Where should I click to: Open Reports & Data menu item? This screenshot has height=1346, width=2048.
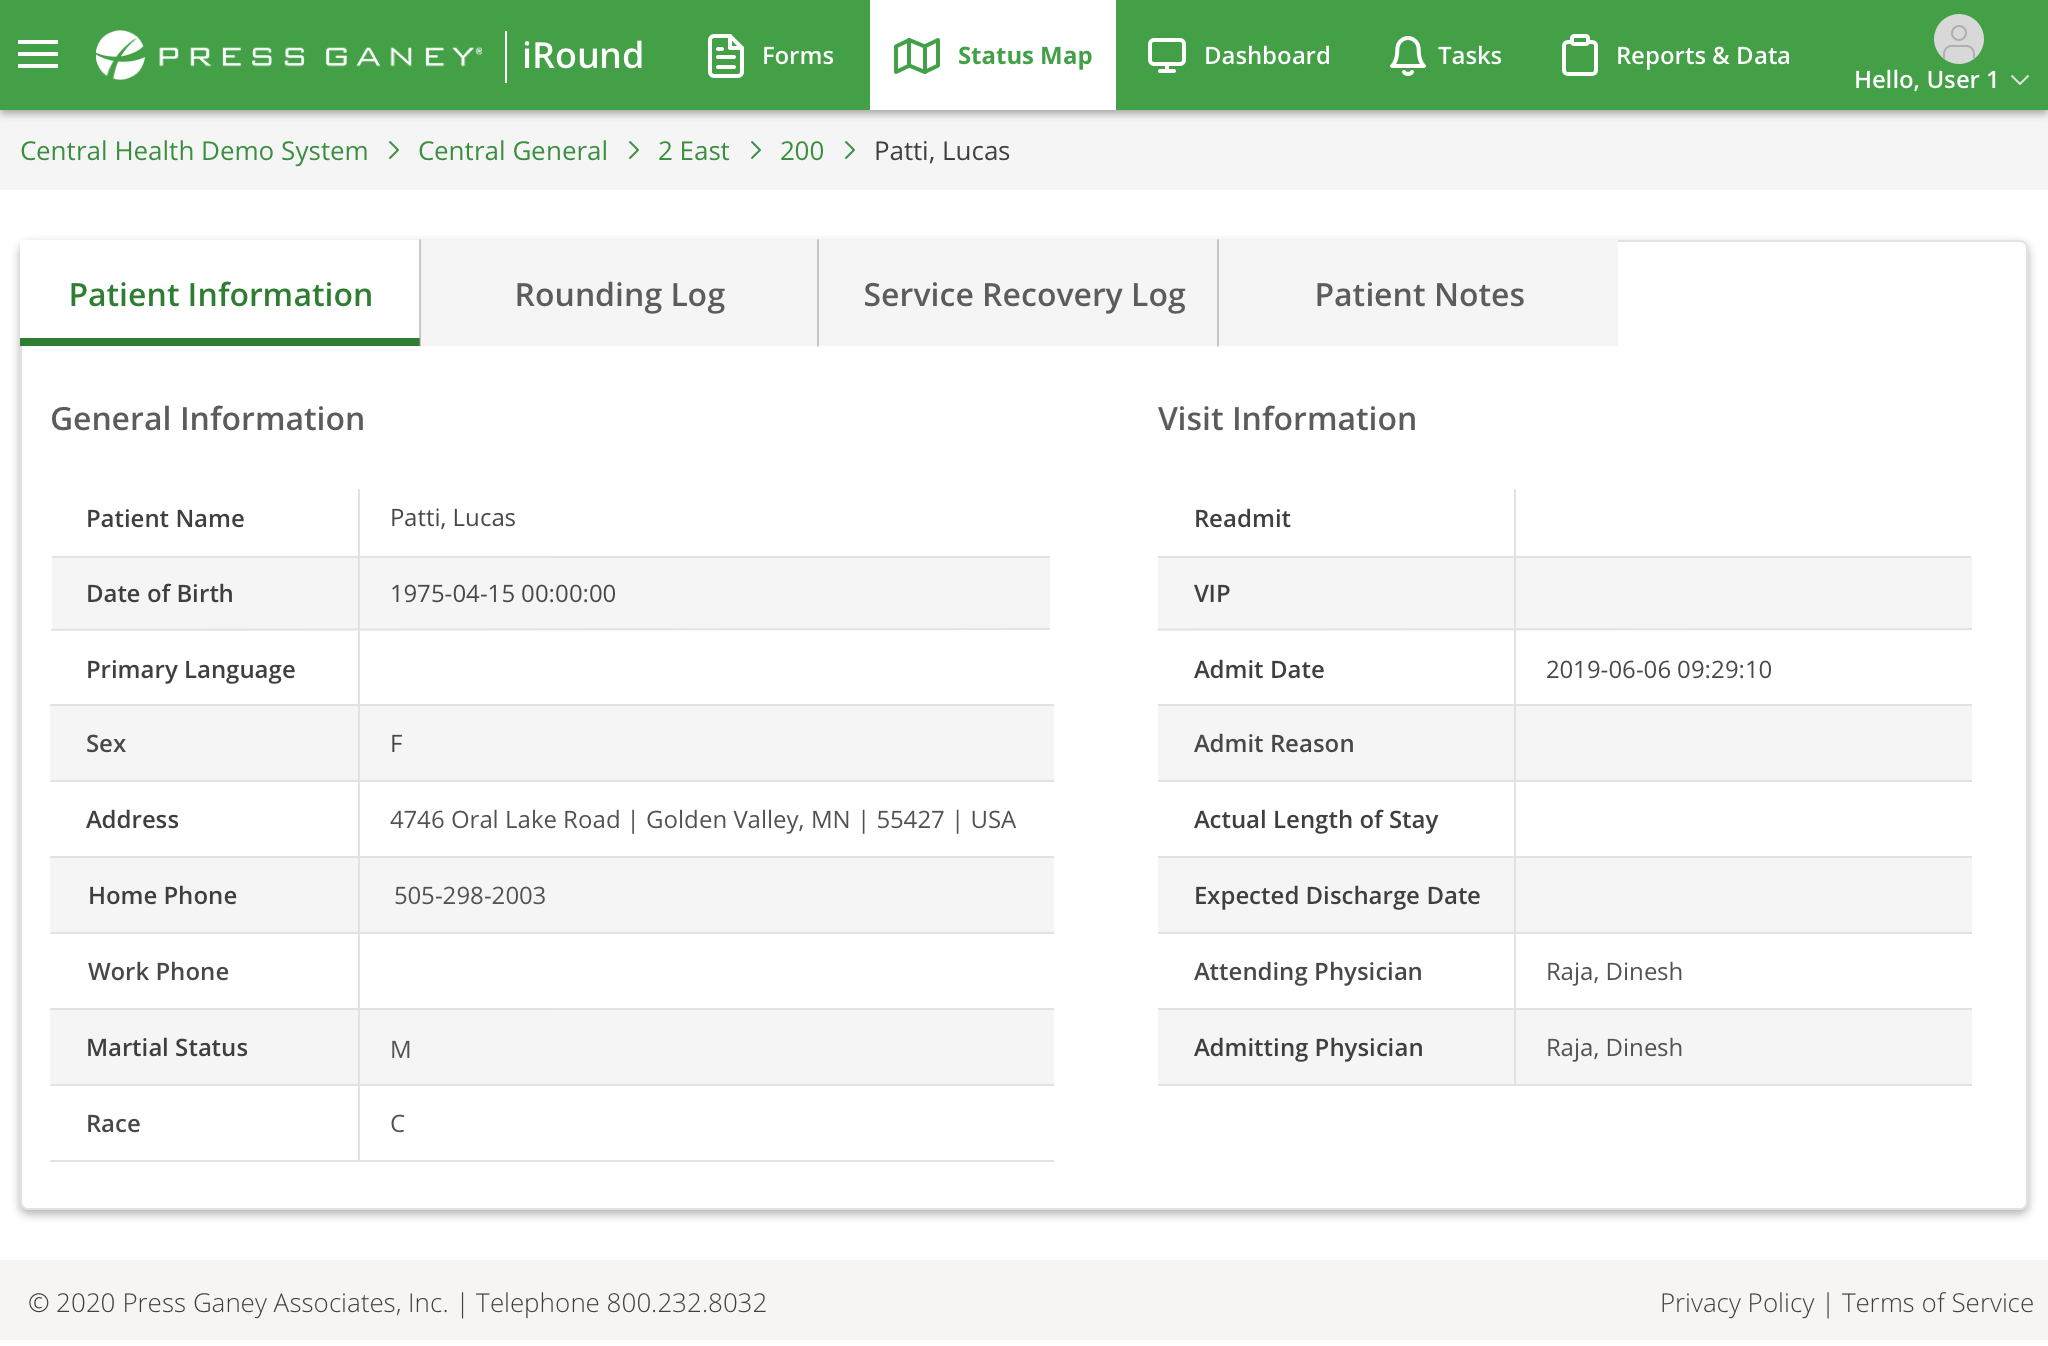1676,55
